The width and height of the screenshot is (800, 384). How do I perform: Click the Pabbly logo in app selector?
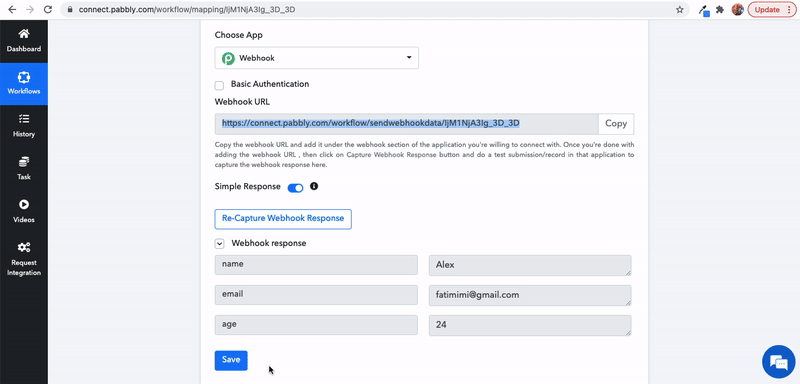(228, 58)
